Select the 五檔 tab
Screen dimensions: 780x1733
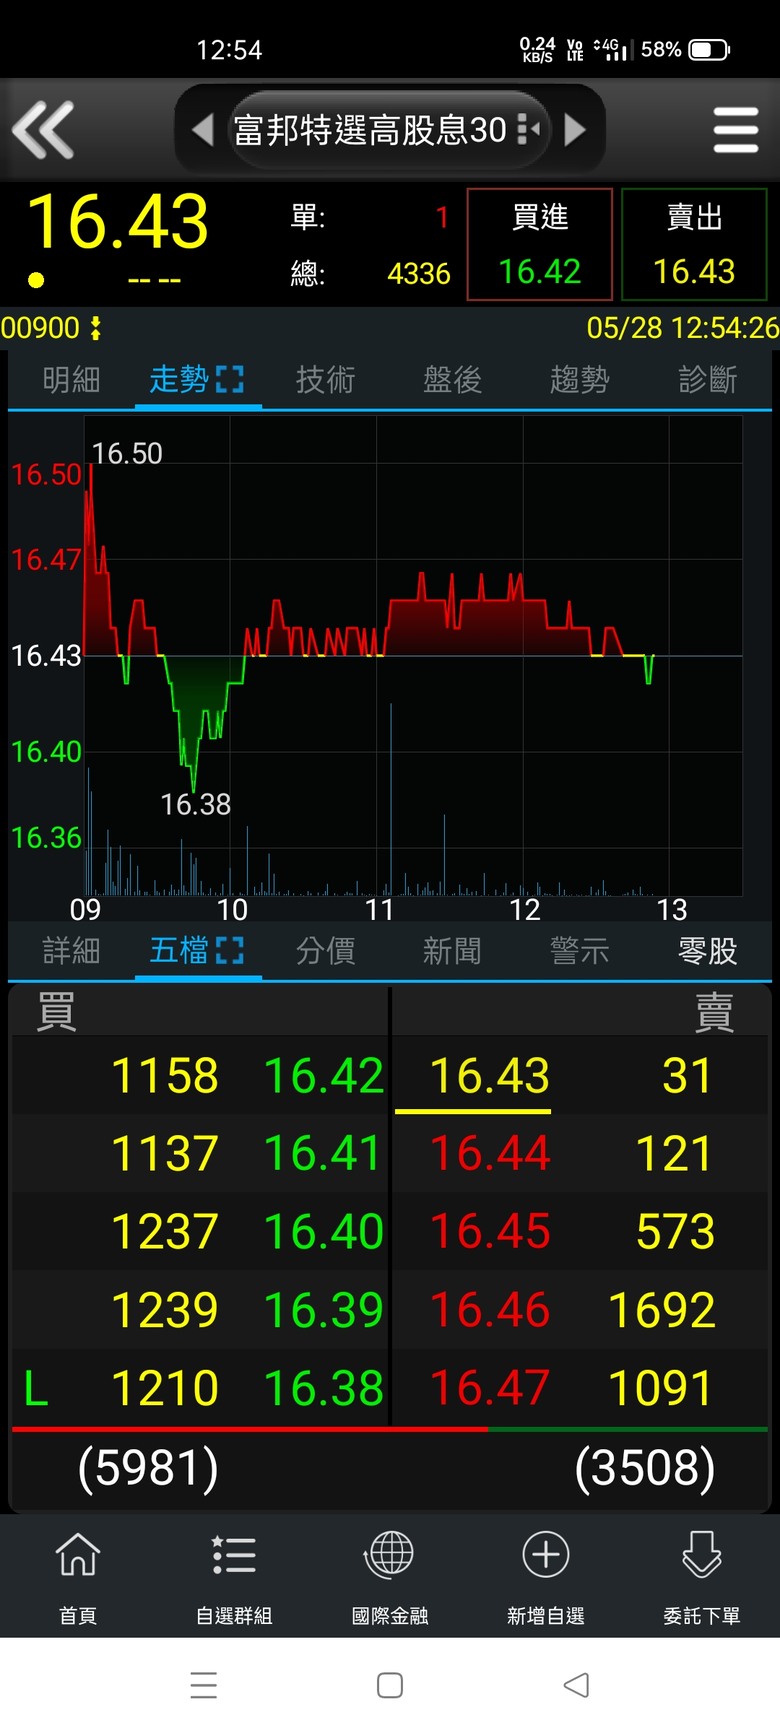[179, 951]
